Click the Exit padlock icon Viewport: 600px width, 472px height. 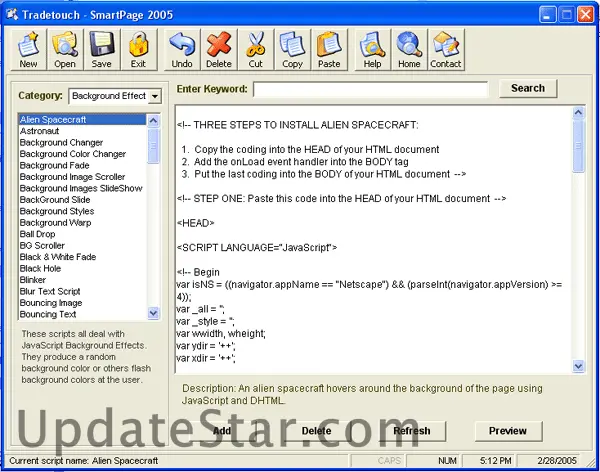[138, 49]
